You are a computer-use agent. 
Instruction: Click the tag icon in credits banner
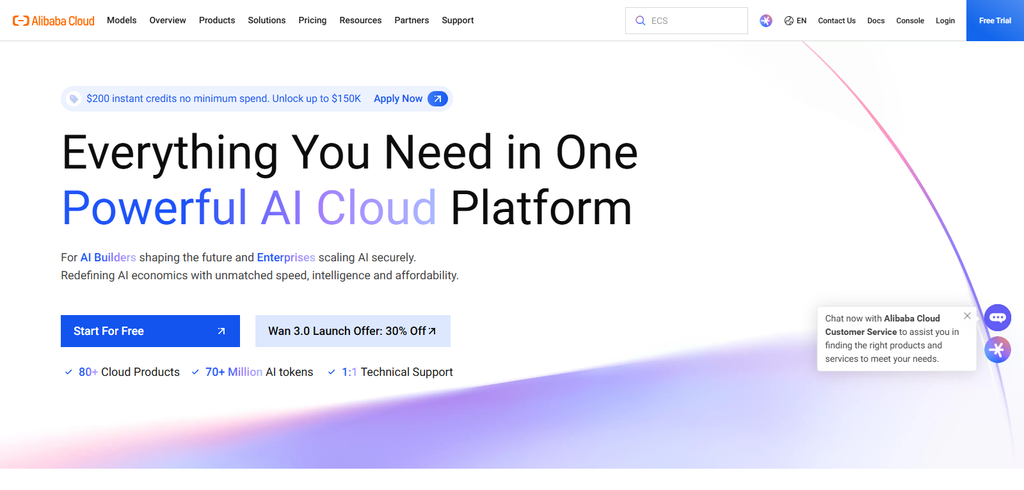(74, 99)
